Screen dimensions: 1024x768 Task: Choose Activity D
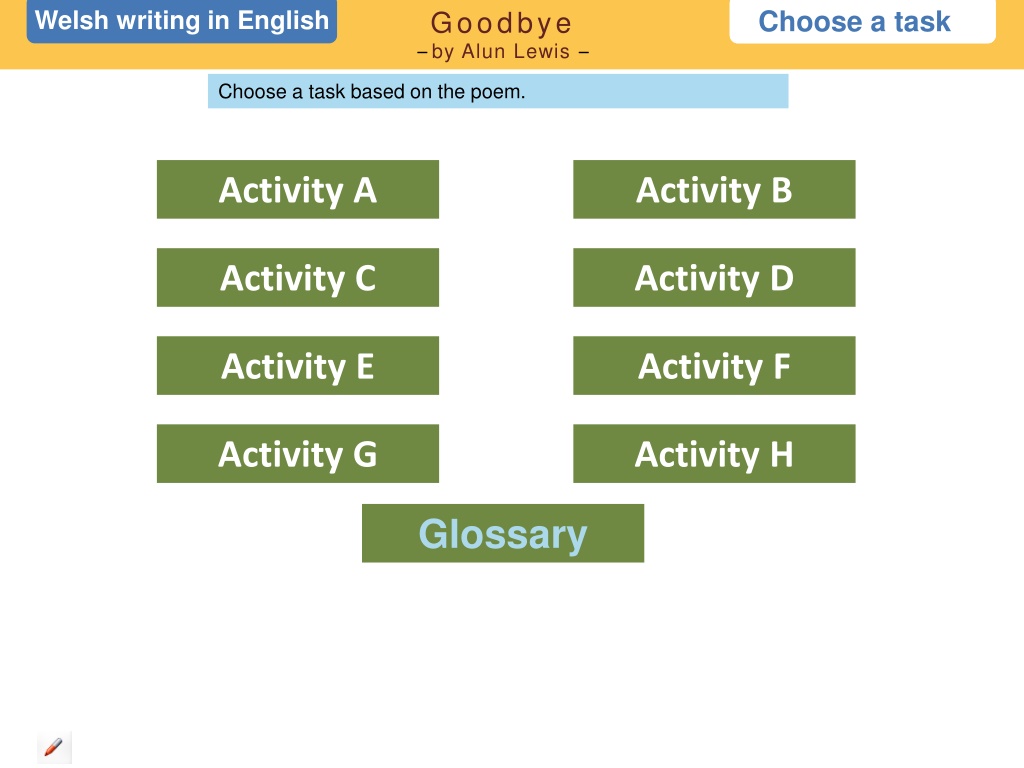pos(714,278)
